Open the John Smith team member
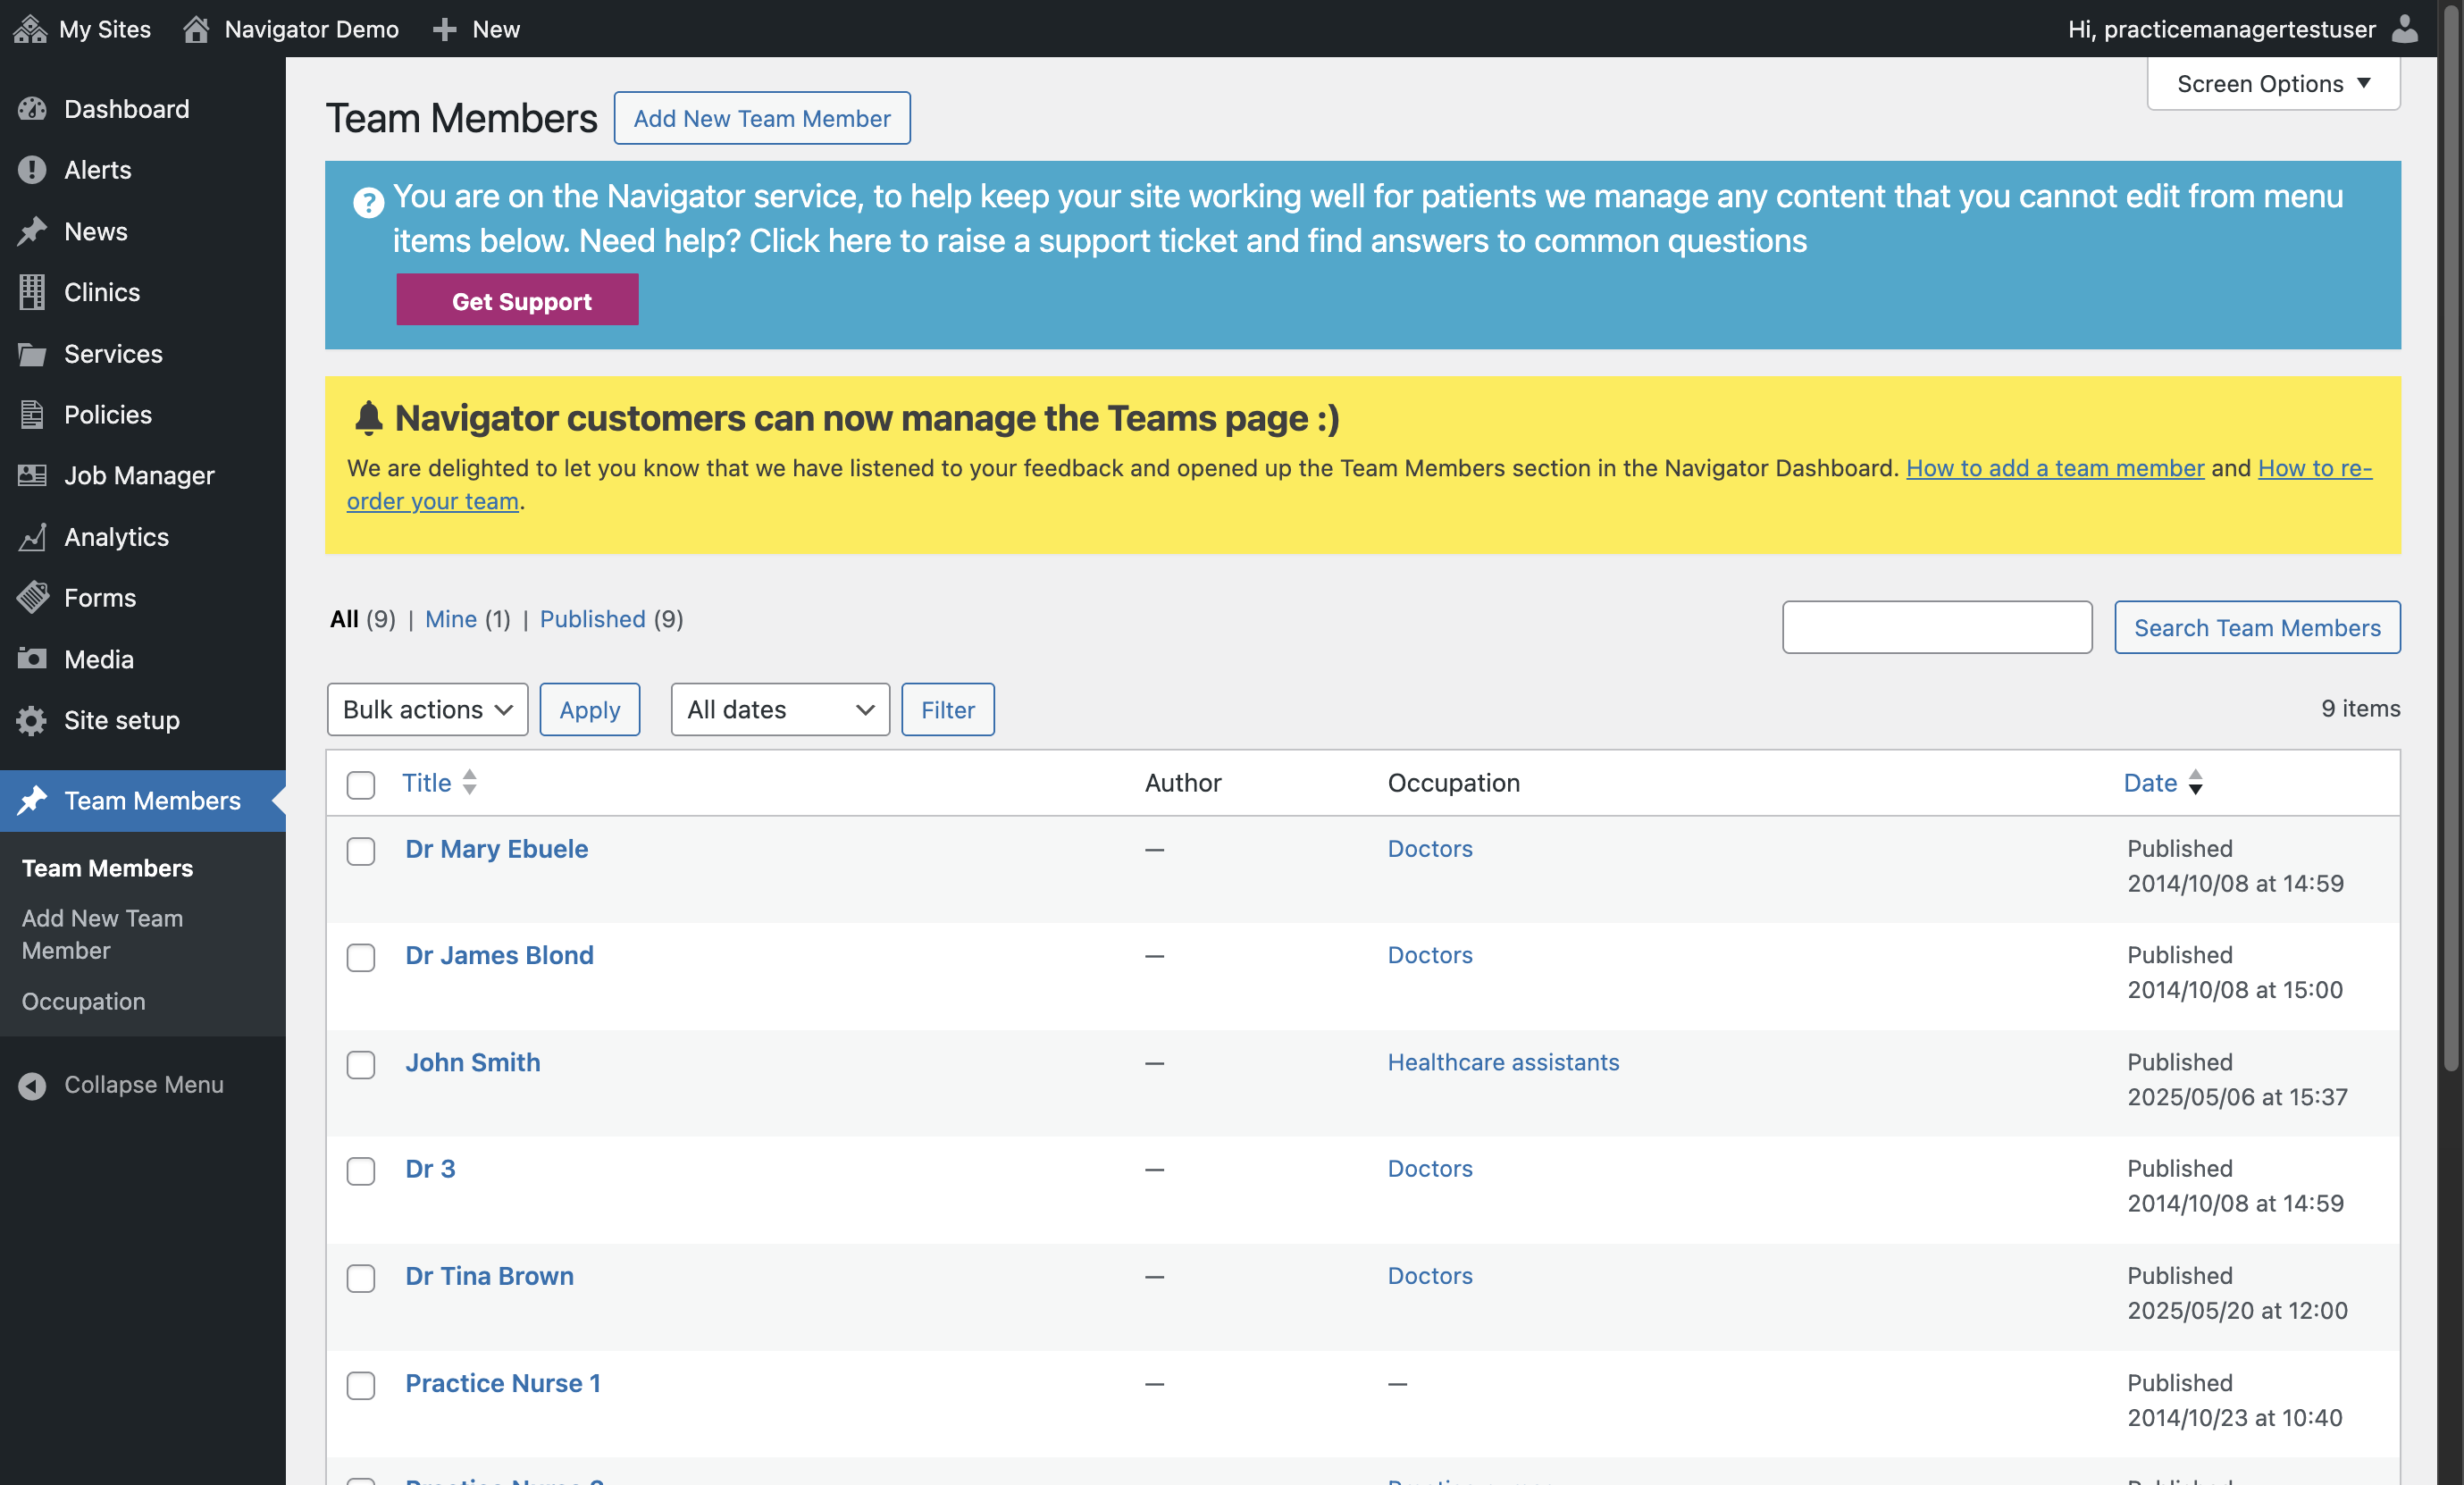This screenshot has width=2464, height=1485. (473, 1062)
